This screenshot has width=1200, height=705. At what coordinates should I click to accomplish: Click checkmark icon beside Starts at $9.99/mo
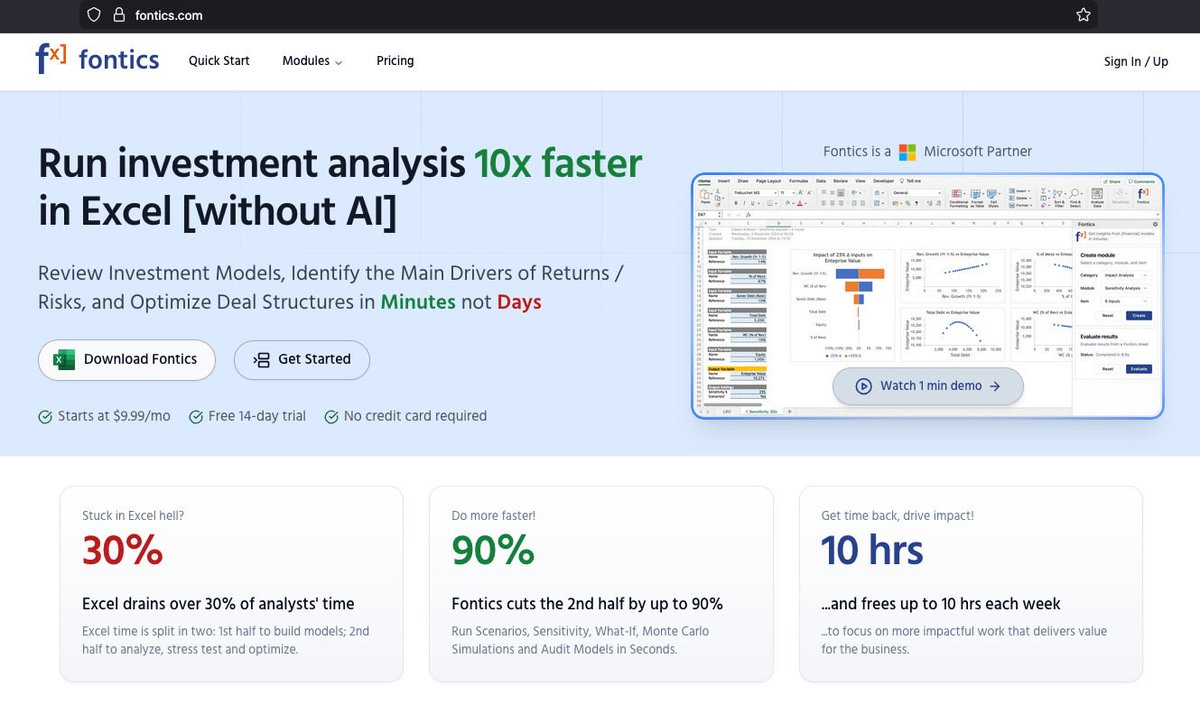point(45,417)
